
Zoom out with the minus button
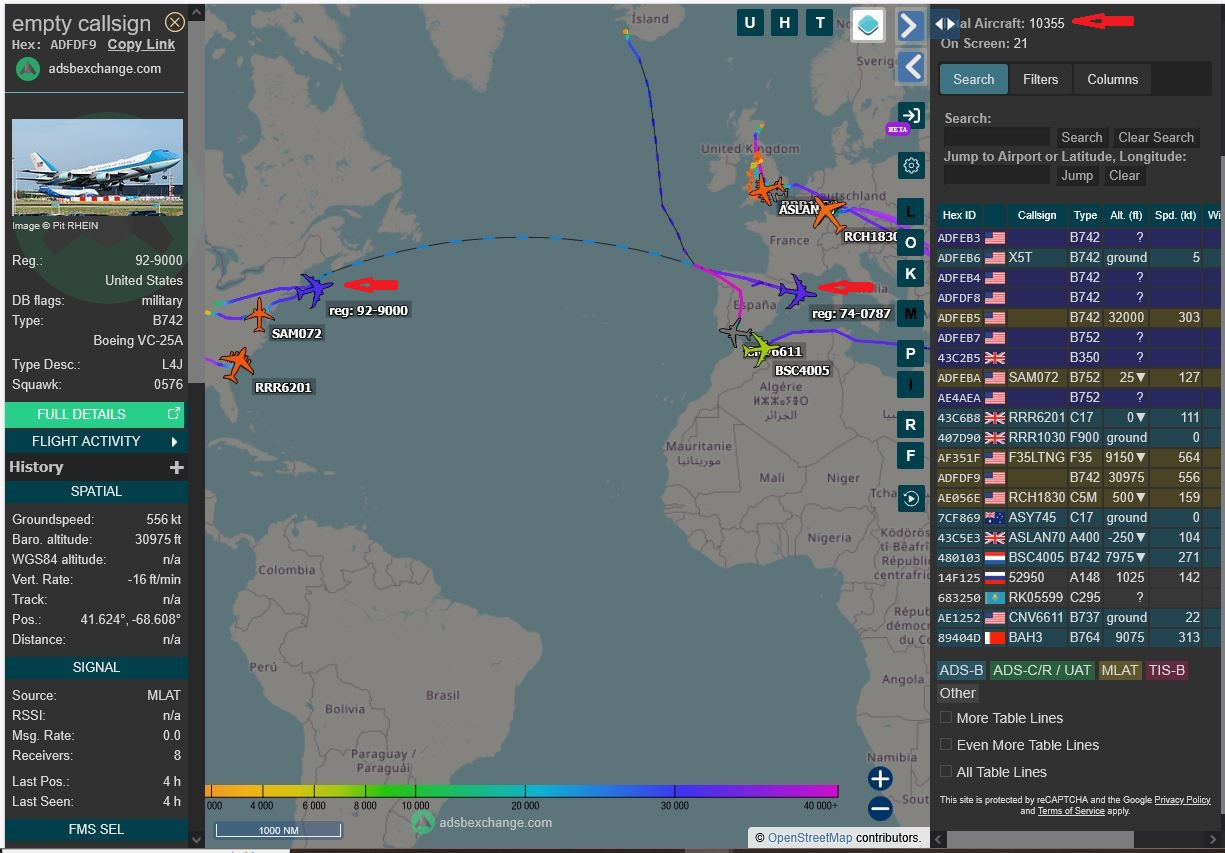pyautogui.click(x=880, y=809)
